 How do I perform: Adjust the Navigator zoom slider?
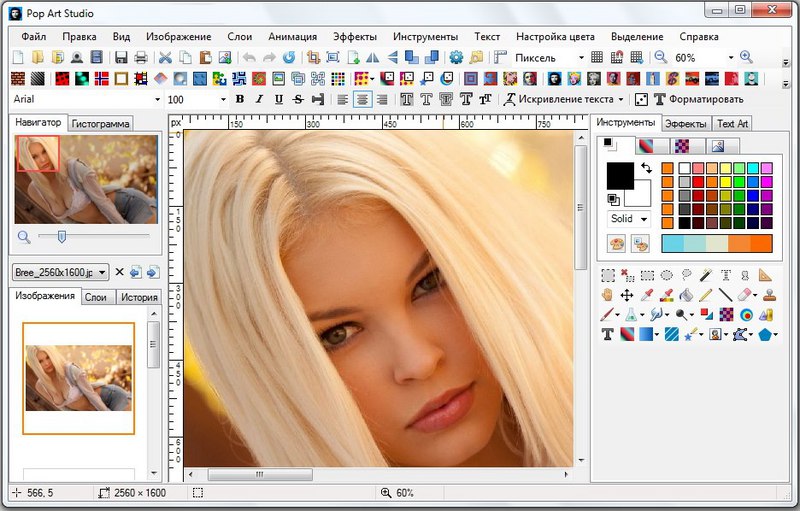(x=62, y=237)
